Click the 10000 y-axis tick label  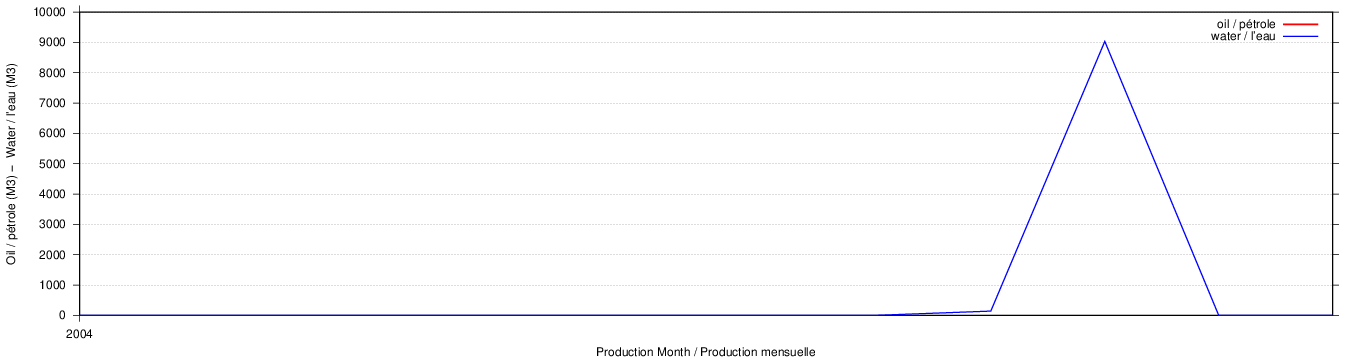coord(50,12)
